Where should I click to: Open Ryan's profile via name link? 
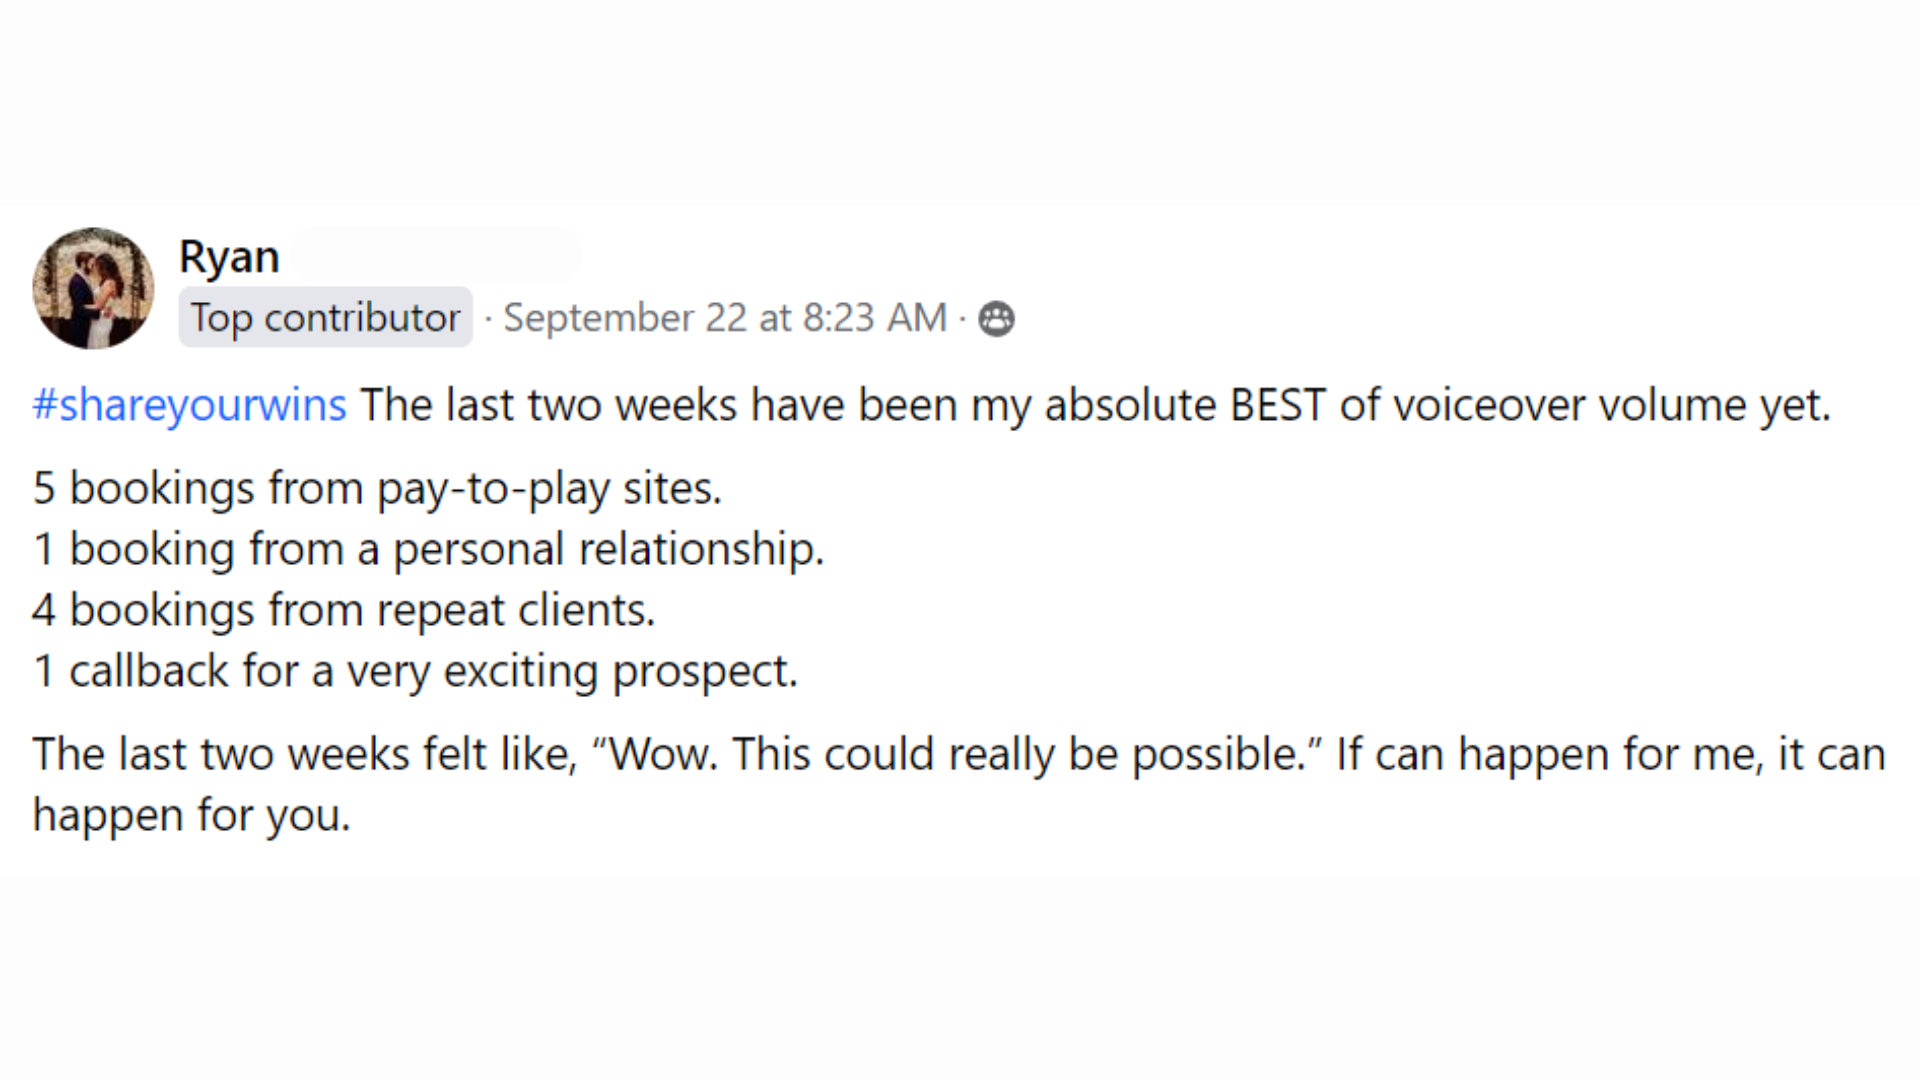(229, 257)
